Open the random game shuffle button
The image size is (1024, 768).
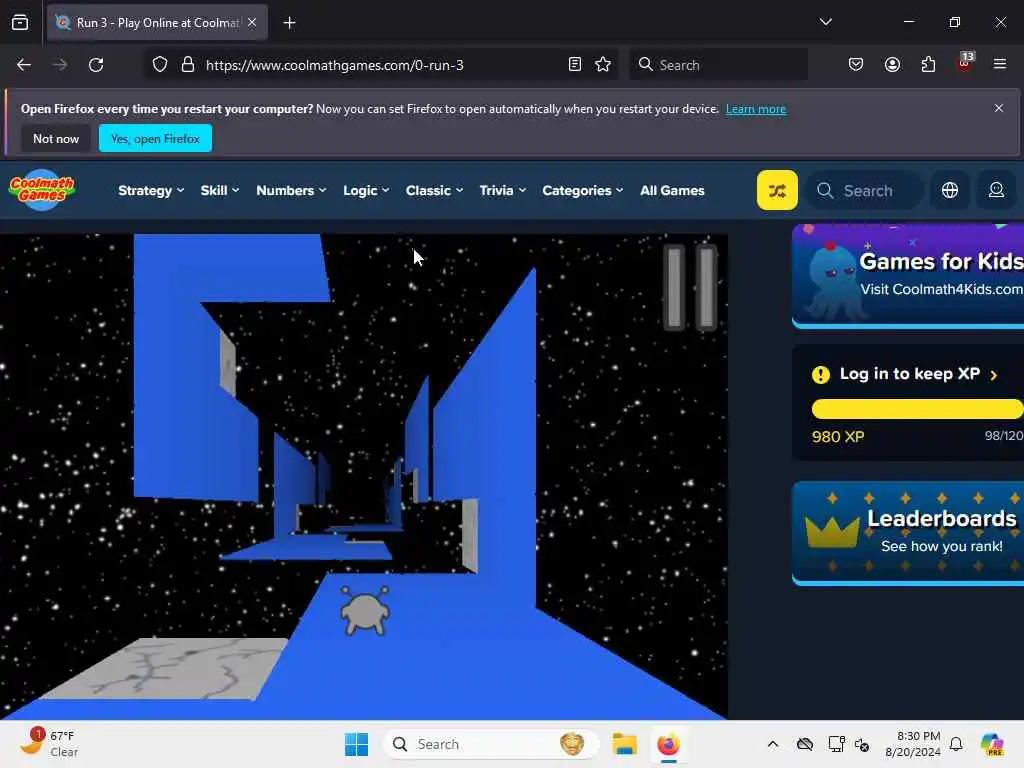(776, 190)
